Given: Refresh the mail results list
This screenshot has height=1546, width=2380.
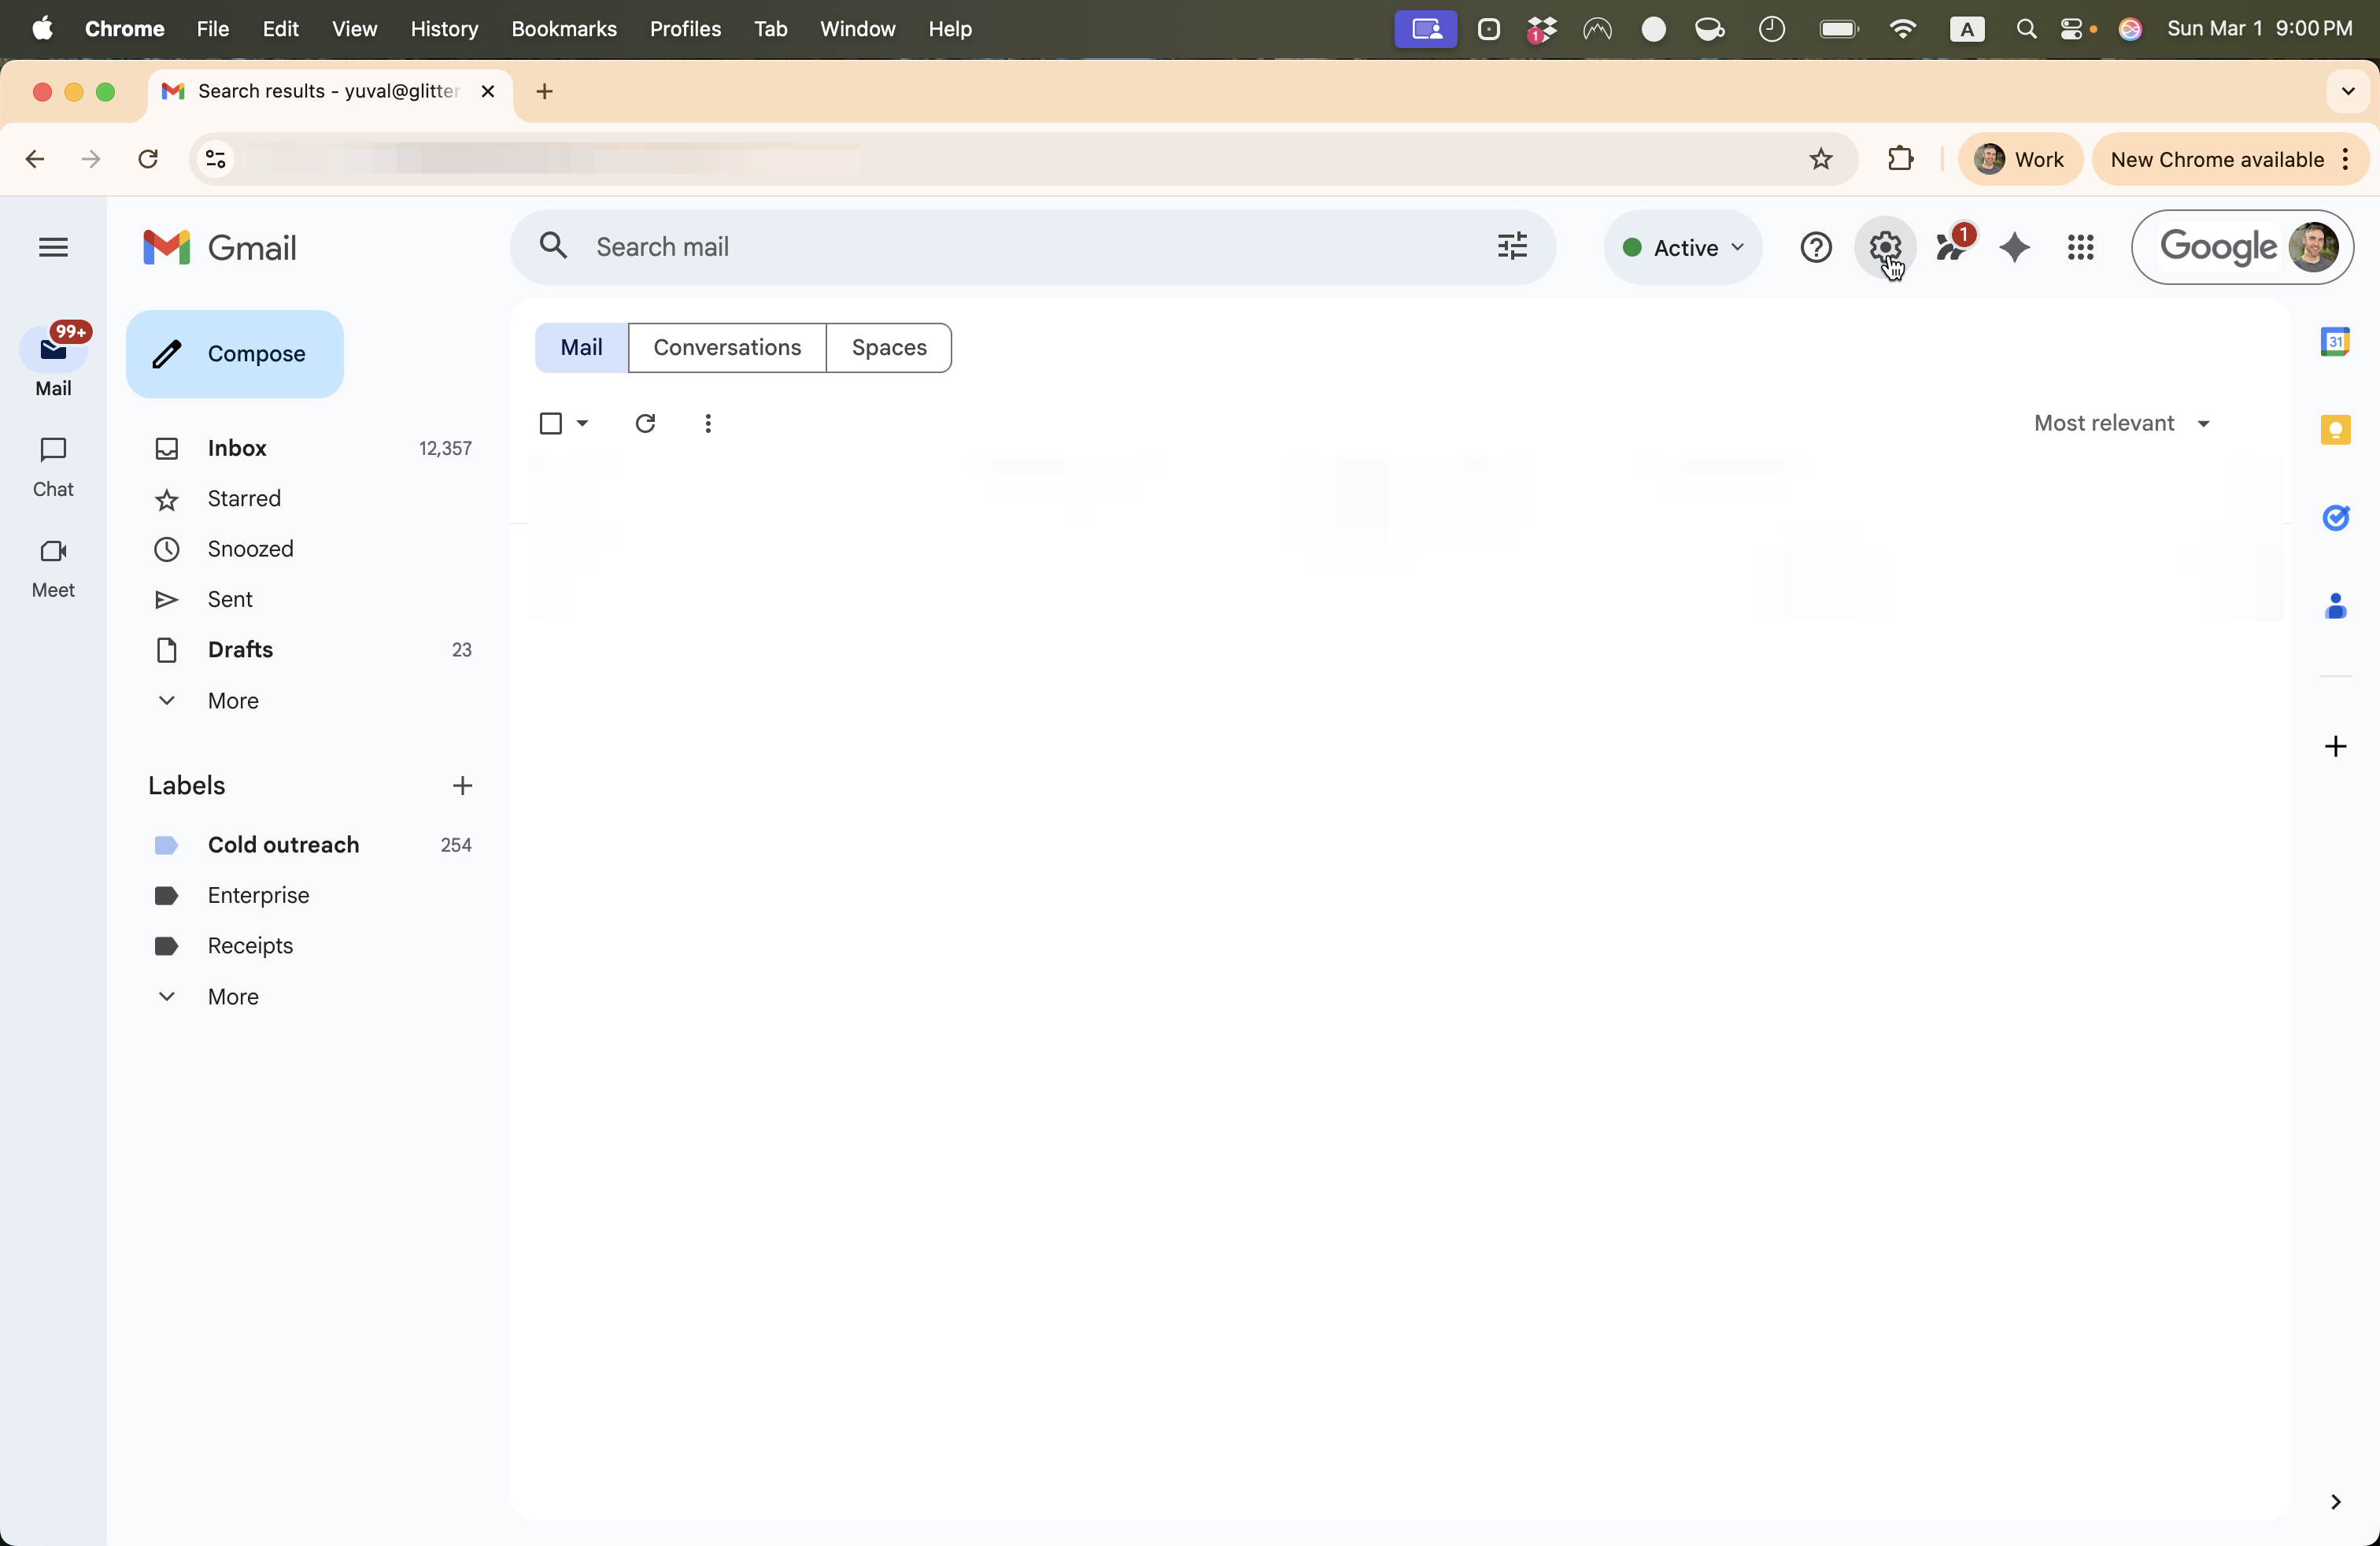Looking at the screenshot, I should [x=645, y=423].
